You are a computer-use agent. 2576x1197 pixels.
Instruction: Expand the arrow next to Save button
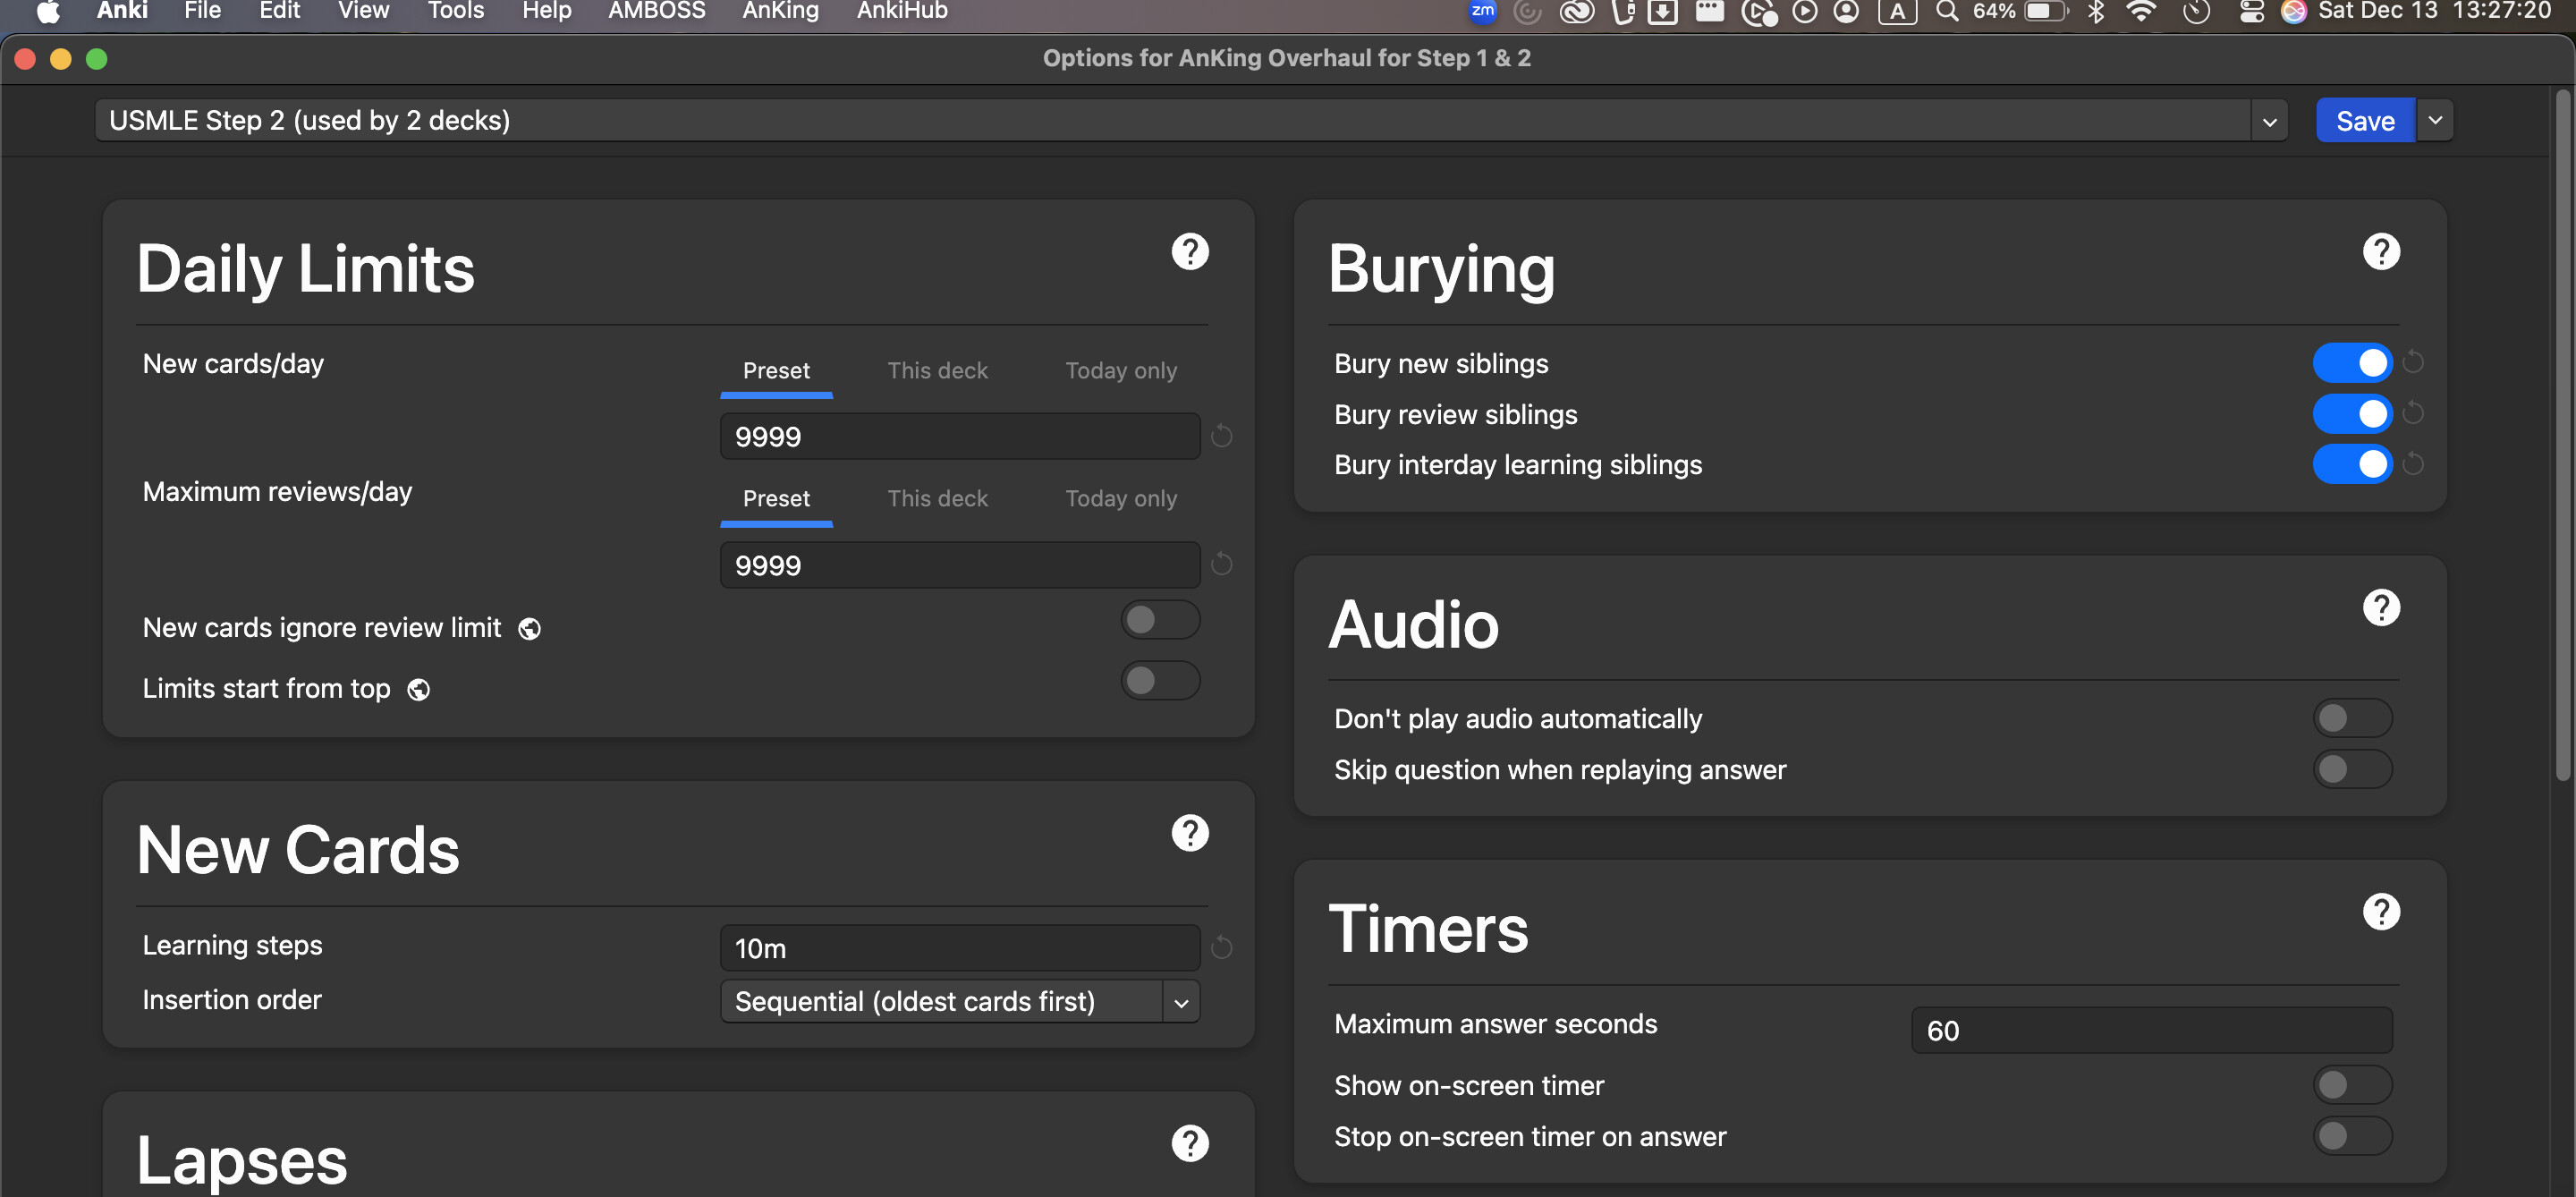(x=2435, y=121)
